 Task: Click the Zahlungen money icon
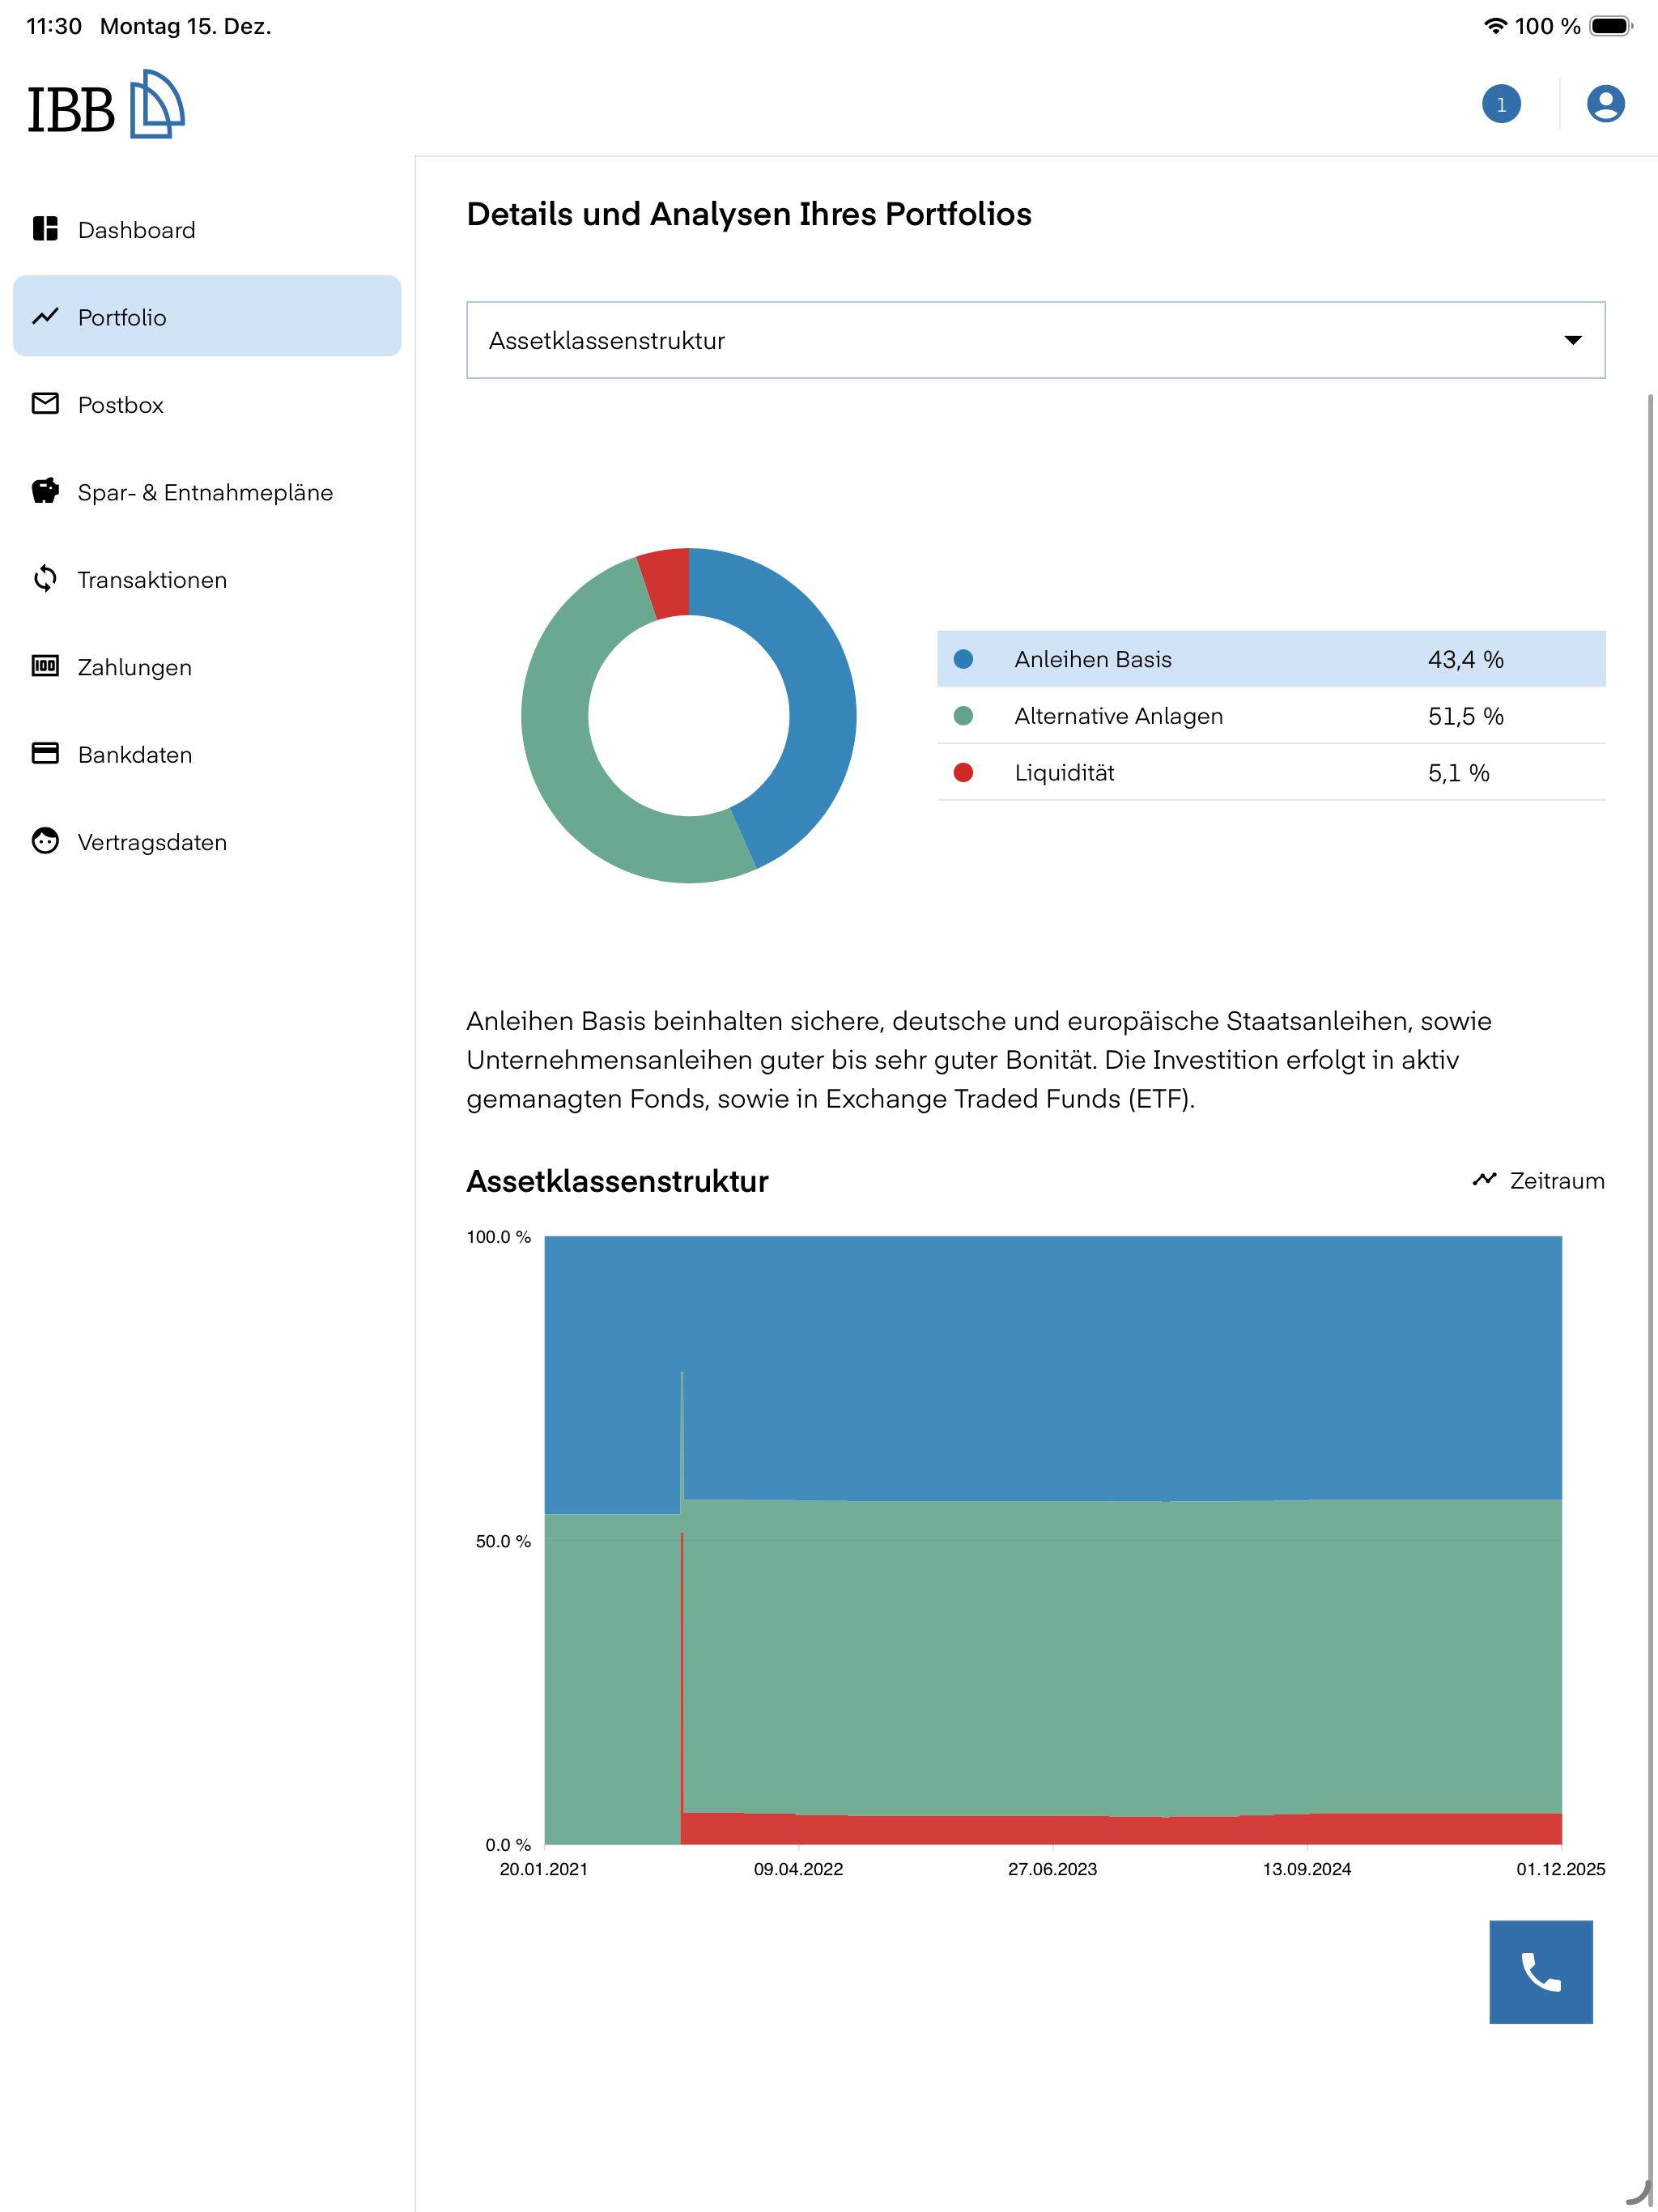point(45,666)
